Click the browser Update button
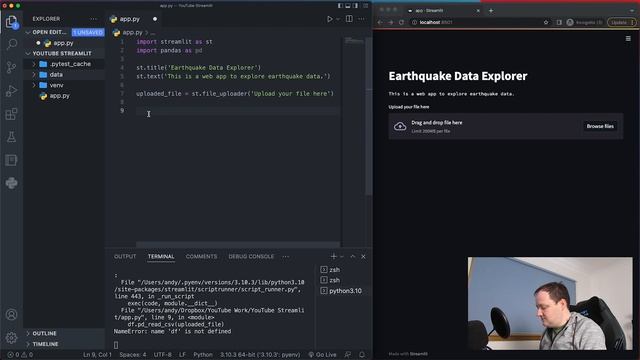This screenshot has height=360, width=640. point(621,22)
